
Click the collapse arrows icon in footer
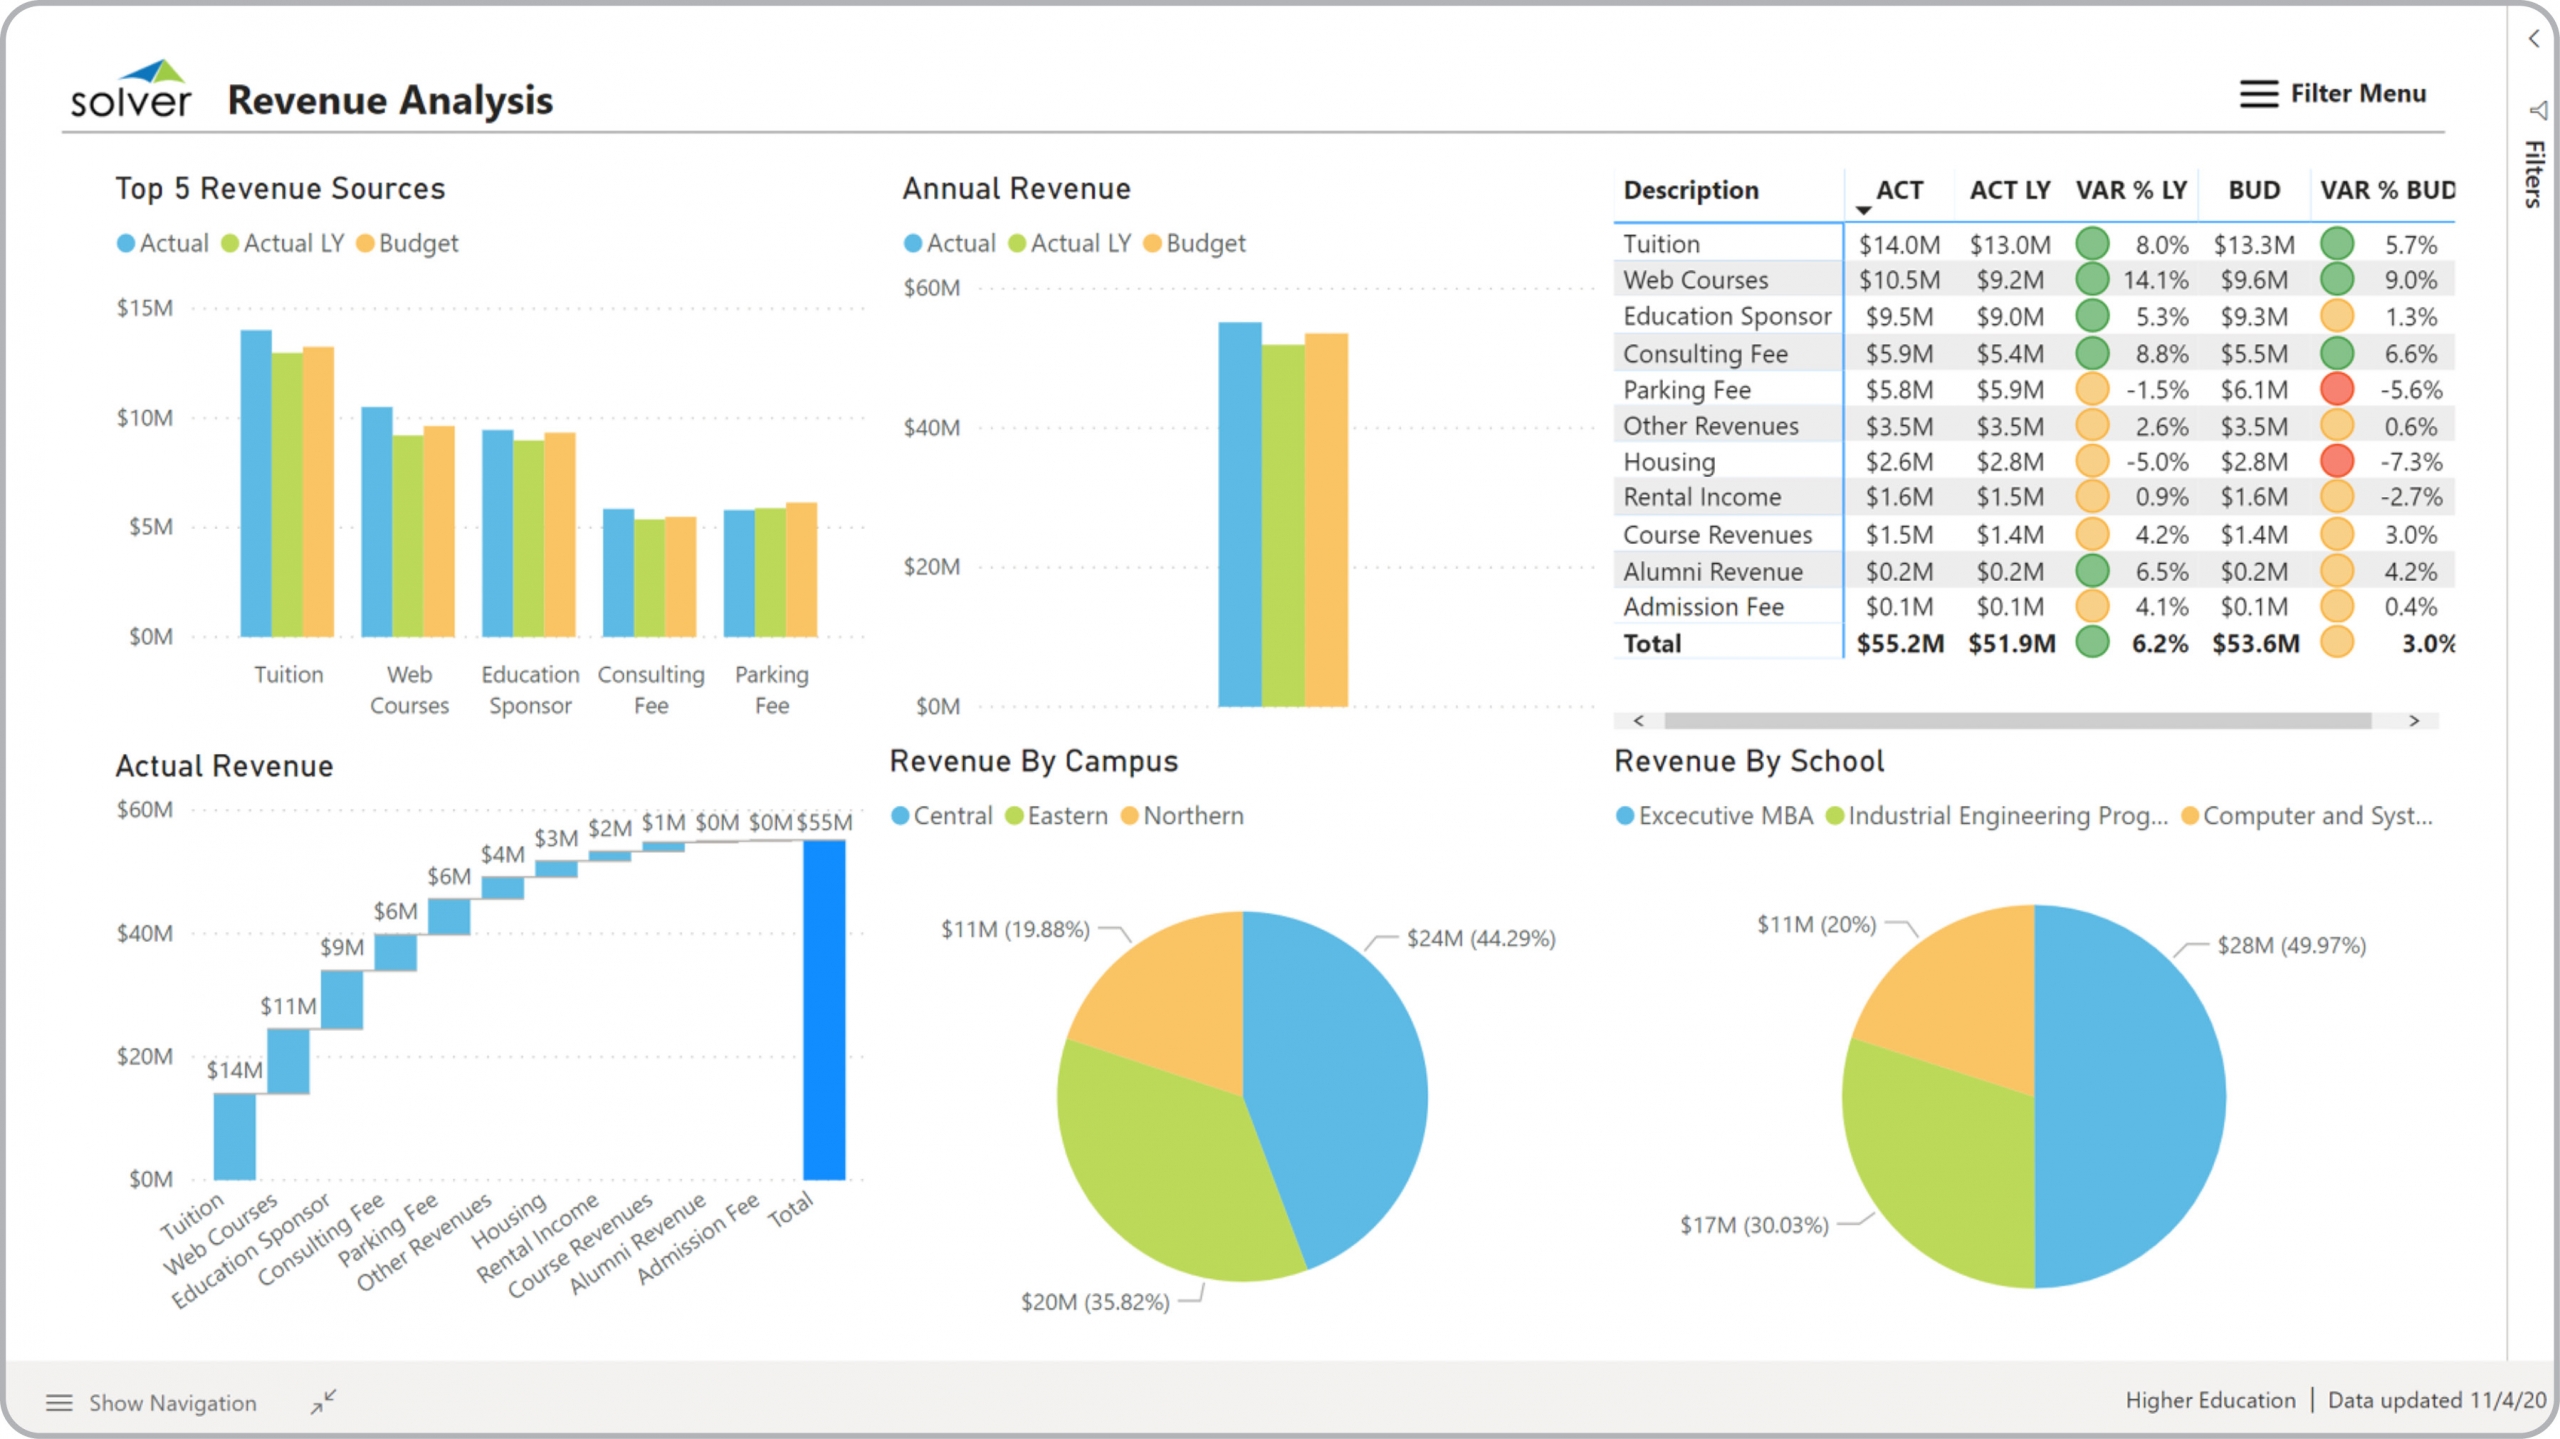323,1401
